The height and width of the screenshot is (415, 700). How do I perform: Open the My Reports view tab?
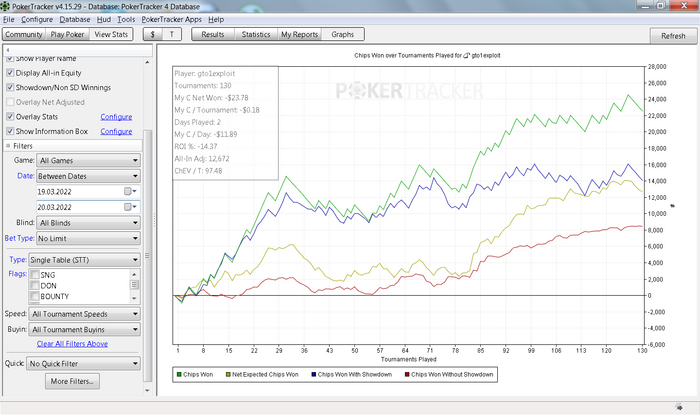[299, 34]
